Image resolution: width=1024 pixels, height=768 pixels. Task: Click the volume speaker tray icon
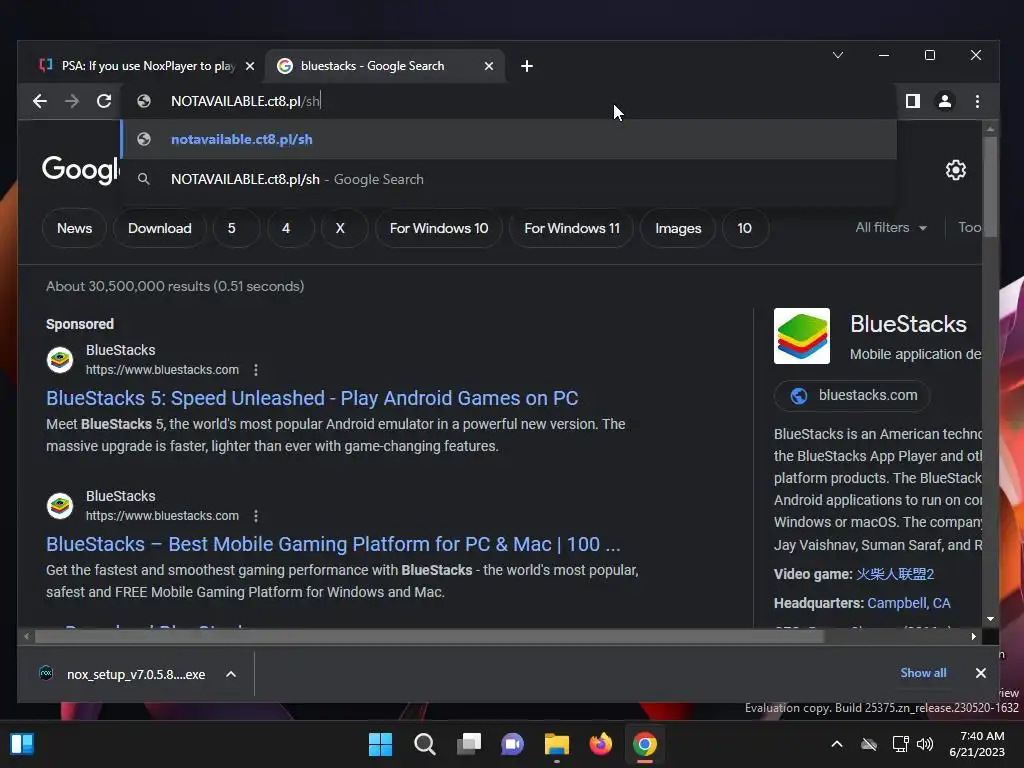coord(925,744)
